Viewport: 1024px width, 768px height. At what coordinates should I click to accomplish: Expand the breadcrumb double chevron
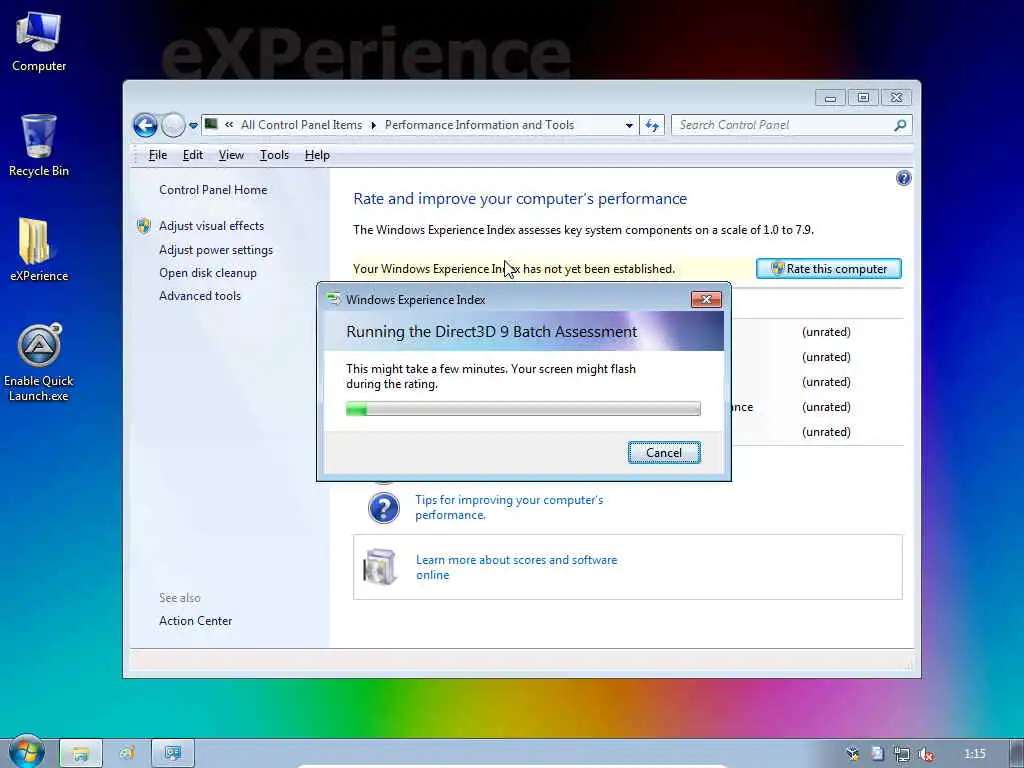tap(229, 124)
